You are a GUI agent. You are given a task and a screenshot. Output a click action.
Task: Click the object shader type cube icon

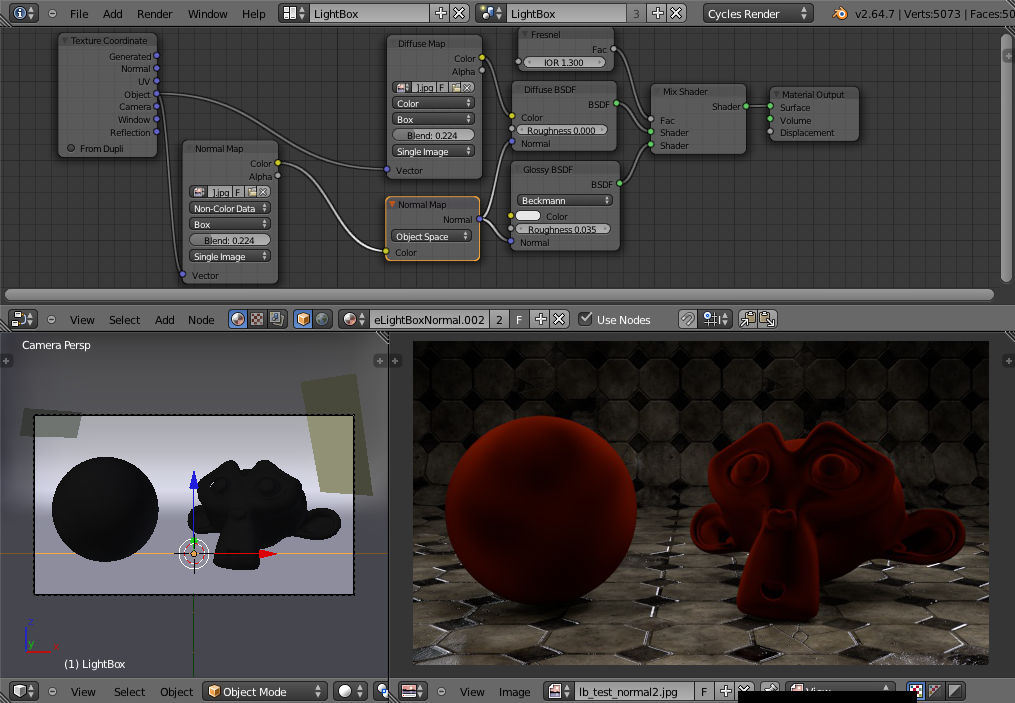pyautogui.click(x=304, y=320)
